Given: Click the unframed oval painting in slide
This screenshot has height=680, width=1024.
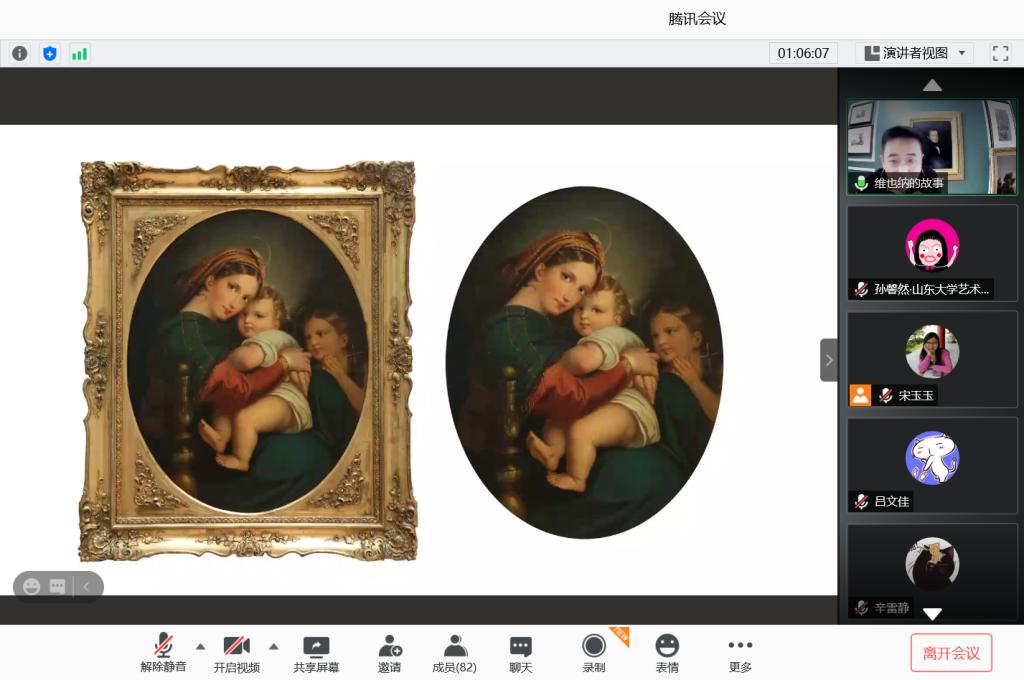Looking at the screenshot, I should 584,363.
